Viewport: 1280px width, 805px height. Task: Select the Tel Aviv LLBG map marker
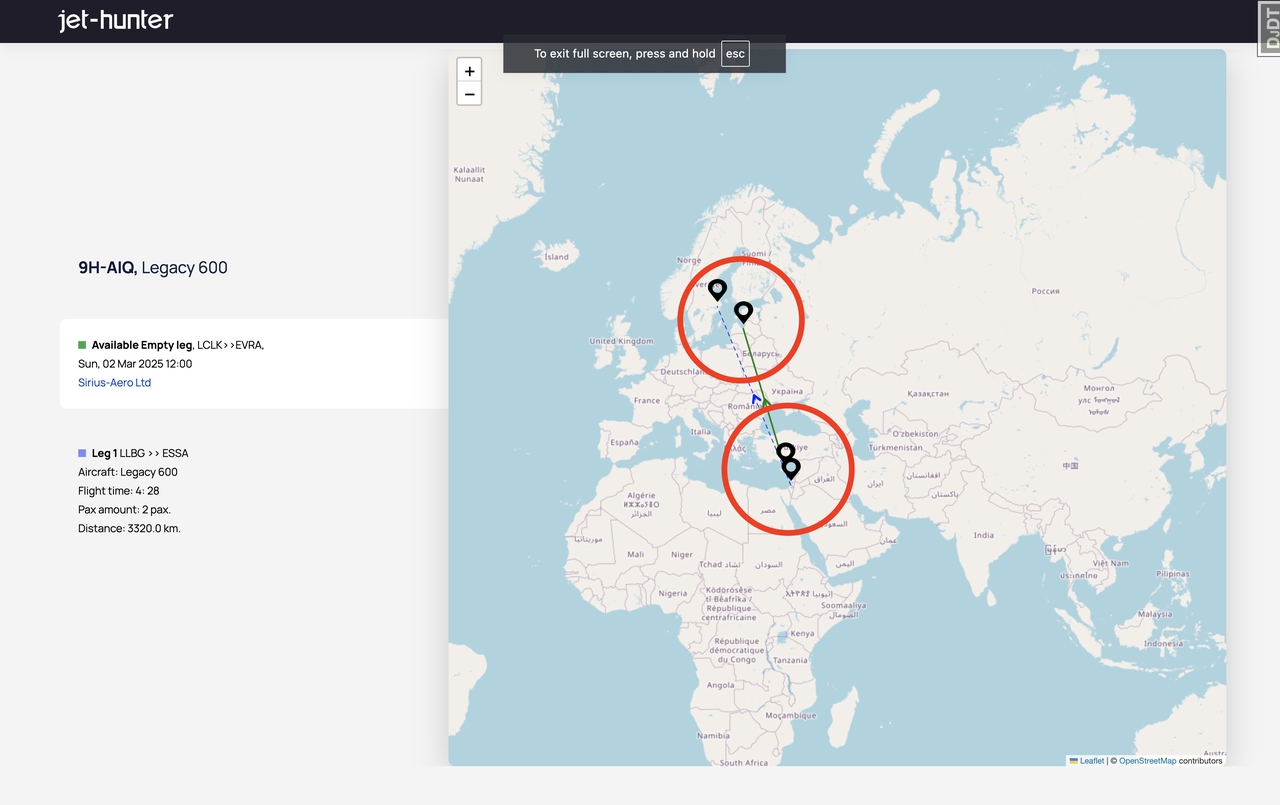pos(792,468)
